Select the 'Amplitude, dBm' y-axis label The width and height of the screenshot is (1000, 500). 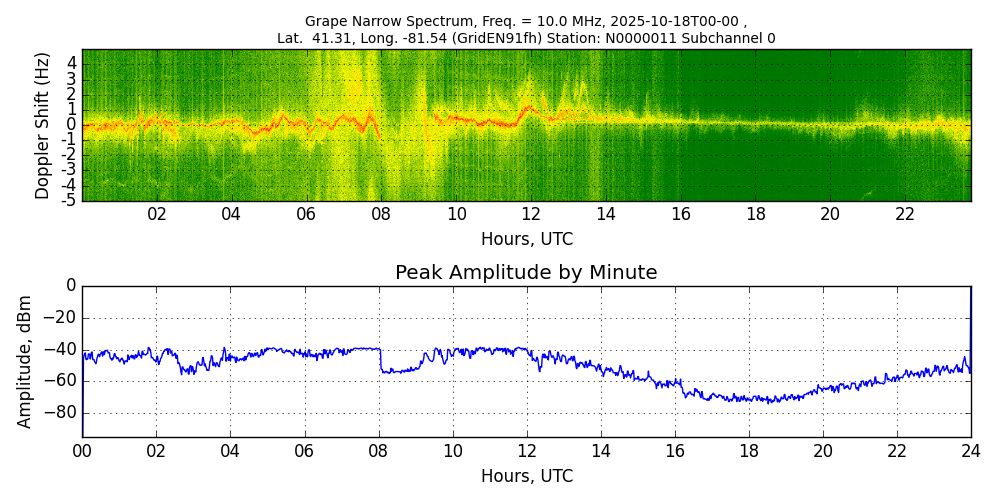point(25,361)
